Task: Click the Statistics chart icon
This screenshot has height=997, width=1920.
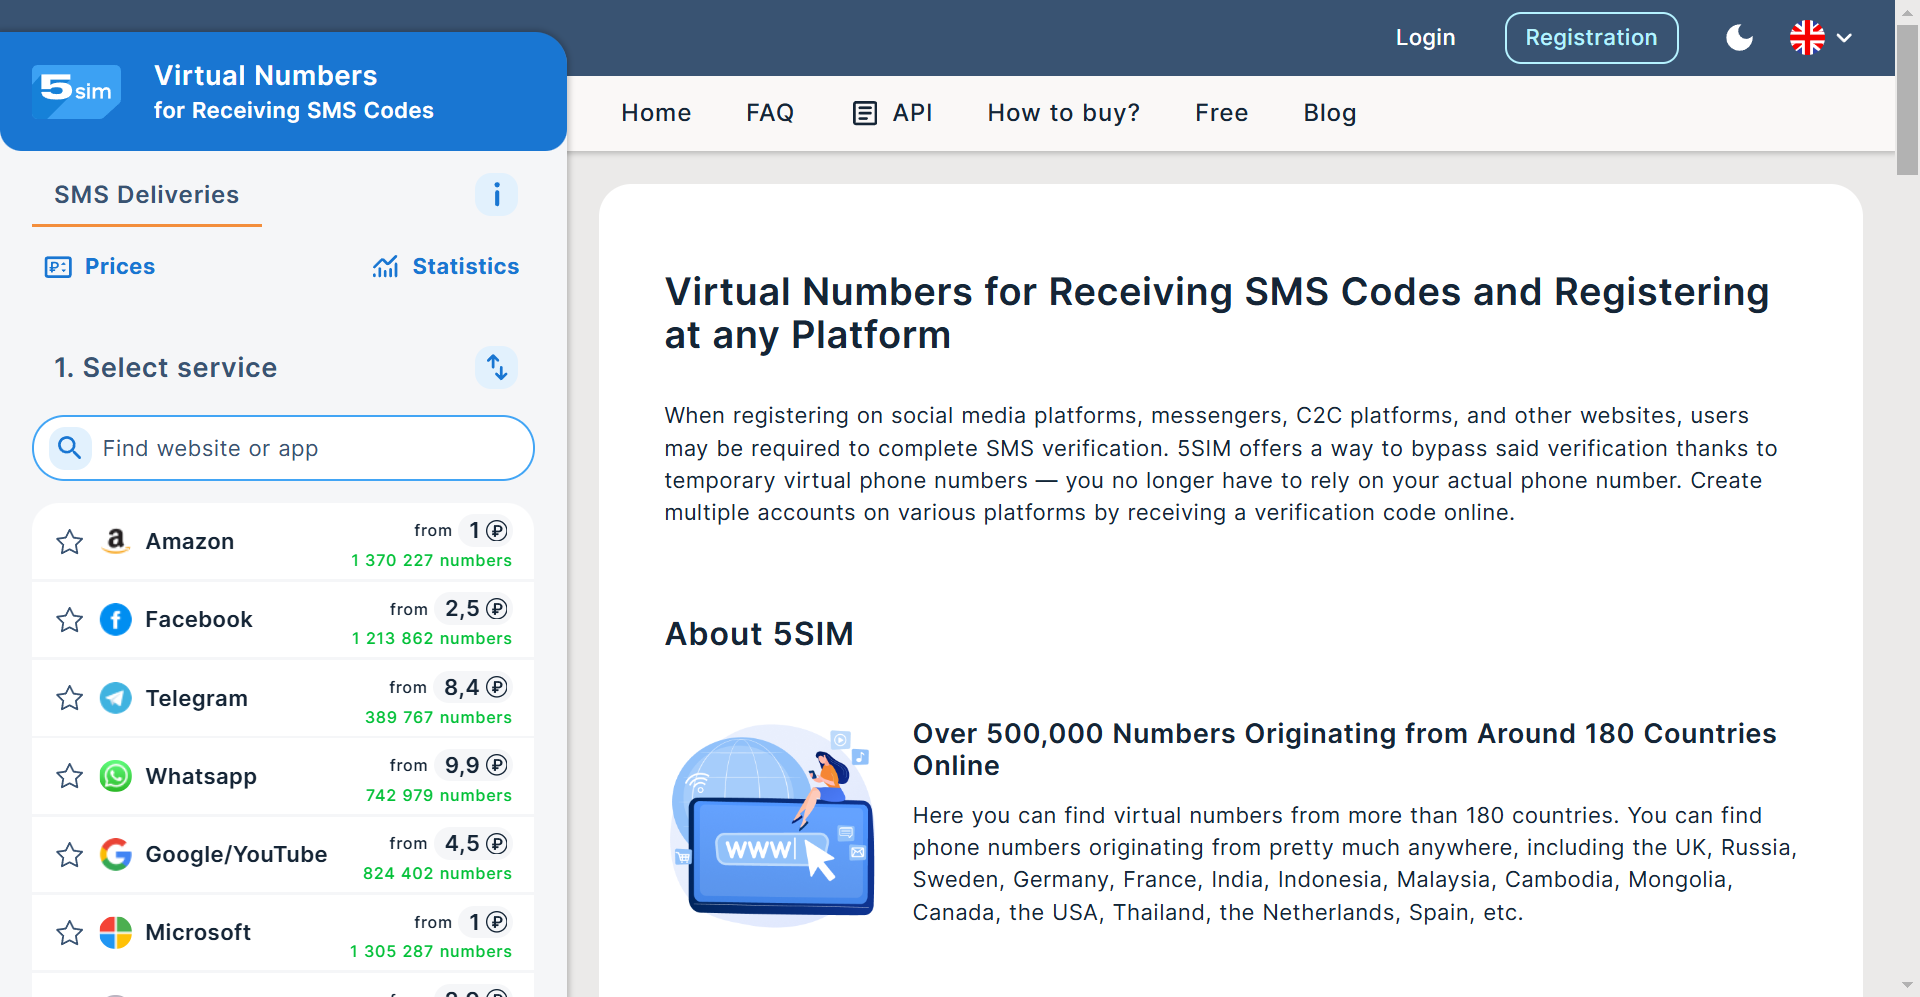Action: (385, 267)
